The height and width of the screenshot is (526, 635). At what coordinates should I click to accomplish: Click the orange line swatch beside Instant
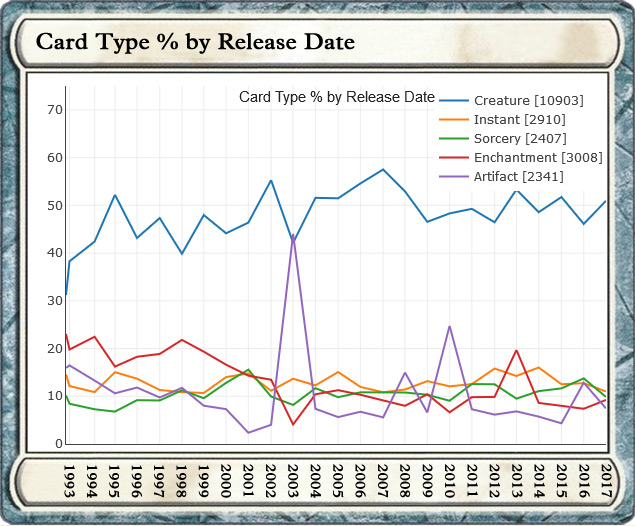point(454,120)
